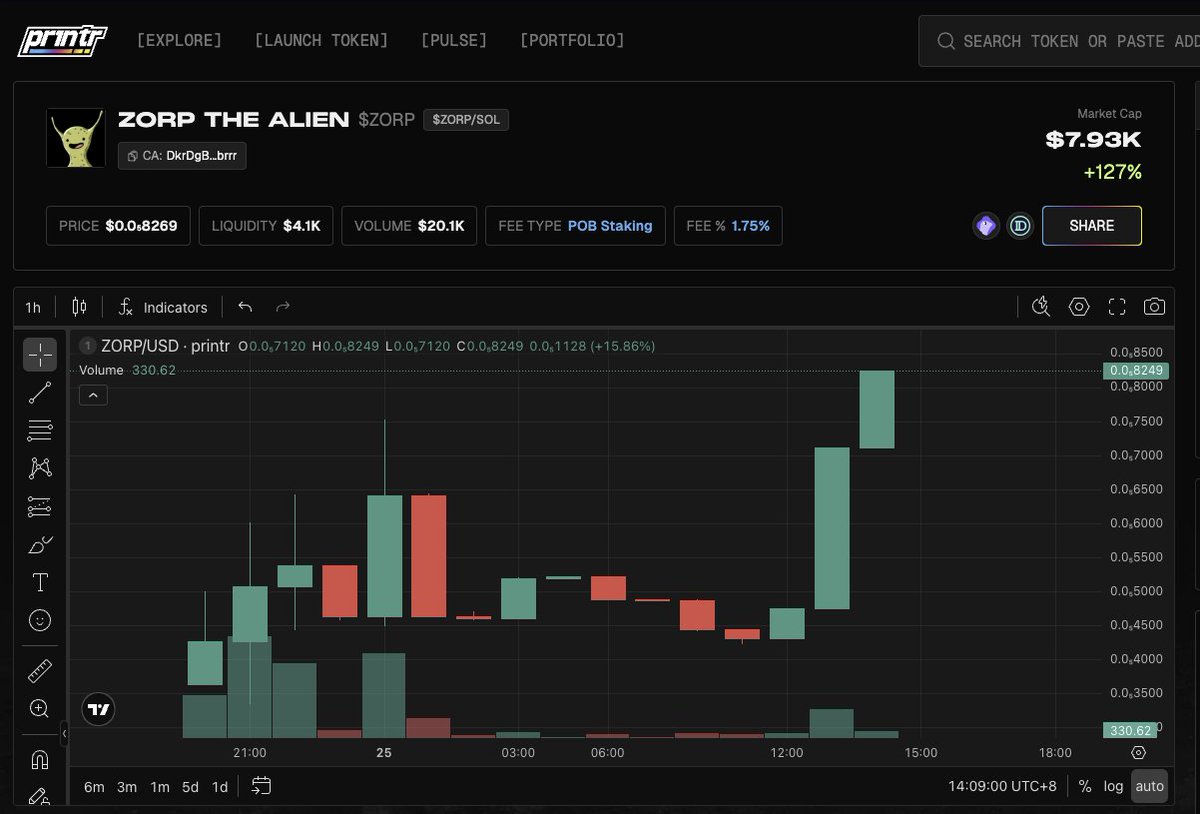Click the FEE % 1.75% stat
The height and width of the screenshot is (814, 1200).
click(x=728, y=226)
